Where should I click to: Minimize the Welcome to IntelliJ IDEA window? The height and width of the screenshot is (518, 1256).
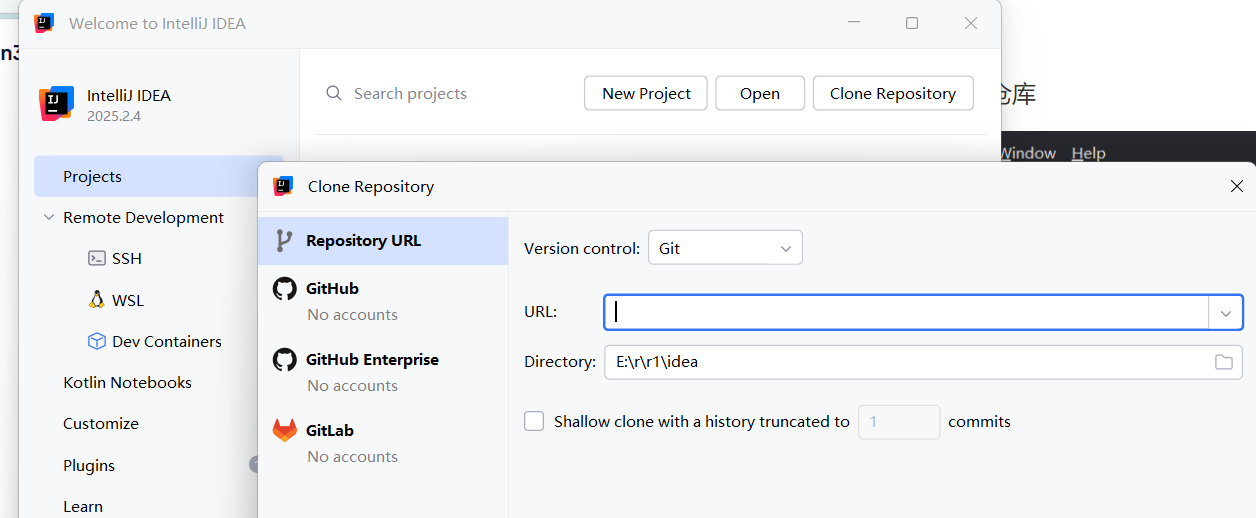853,23
